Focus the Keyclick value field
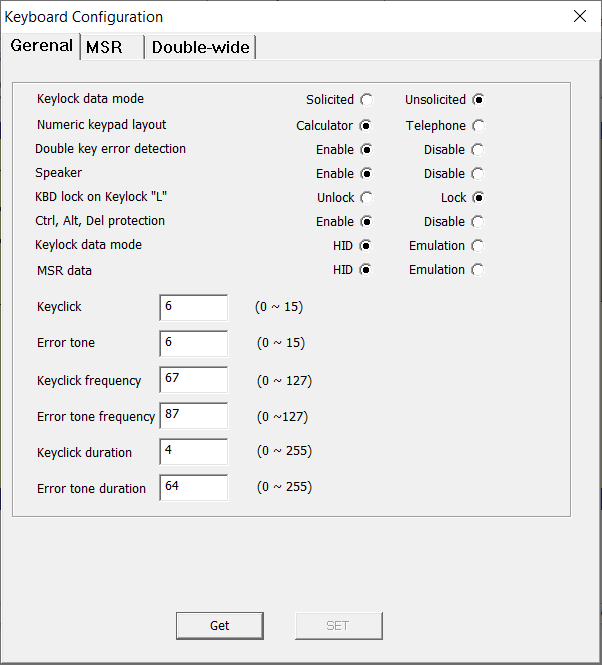The height and width of the screenshot is (665, 602). tap(193, 307)
